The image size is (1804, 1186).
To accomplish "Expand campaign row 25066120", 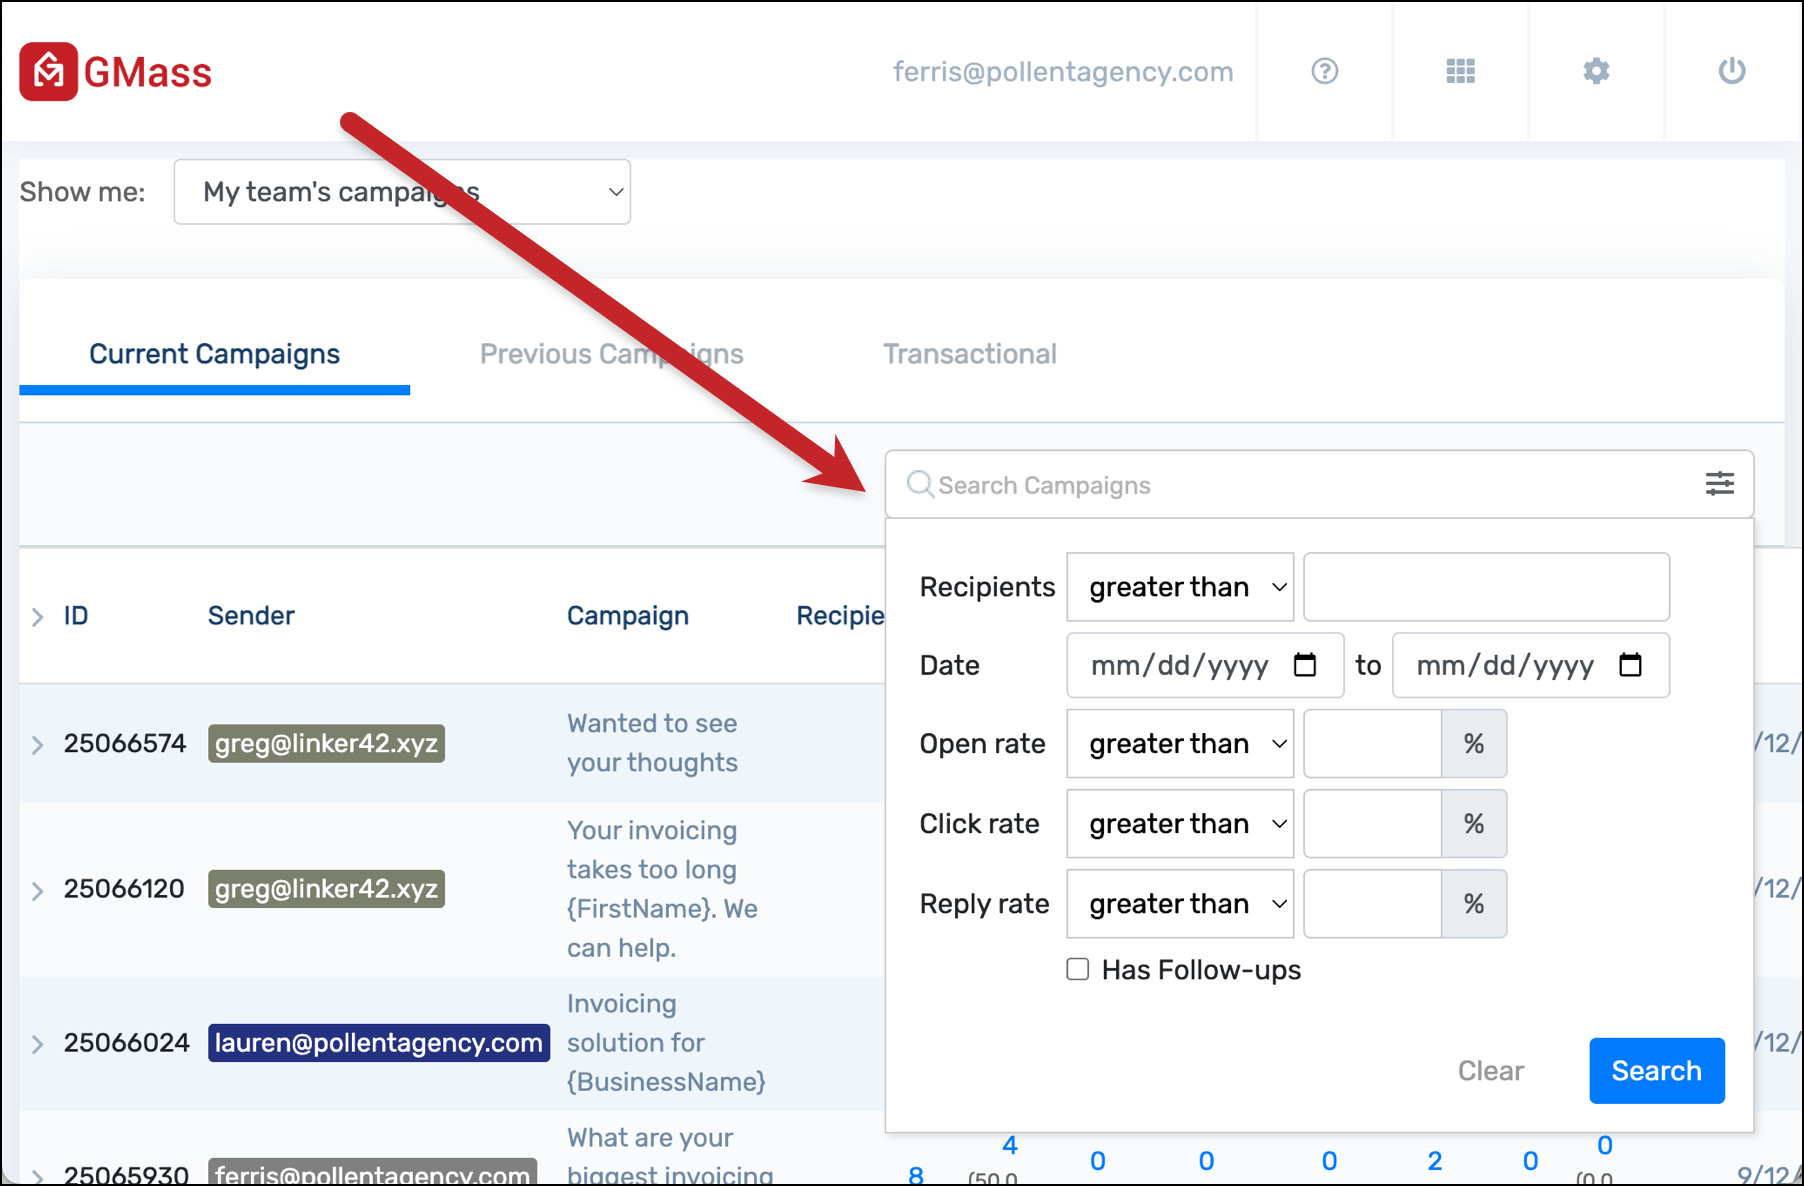I will tap(37, 890).
